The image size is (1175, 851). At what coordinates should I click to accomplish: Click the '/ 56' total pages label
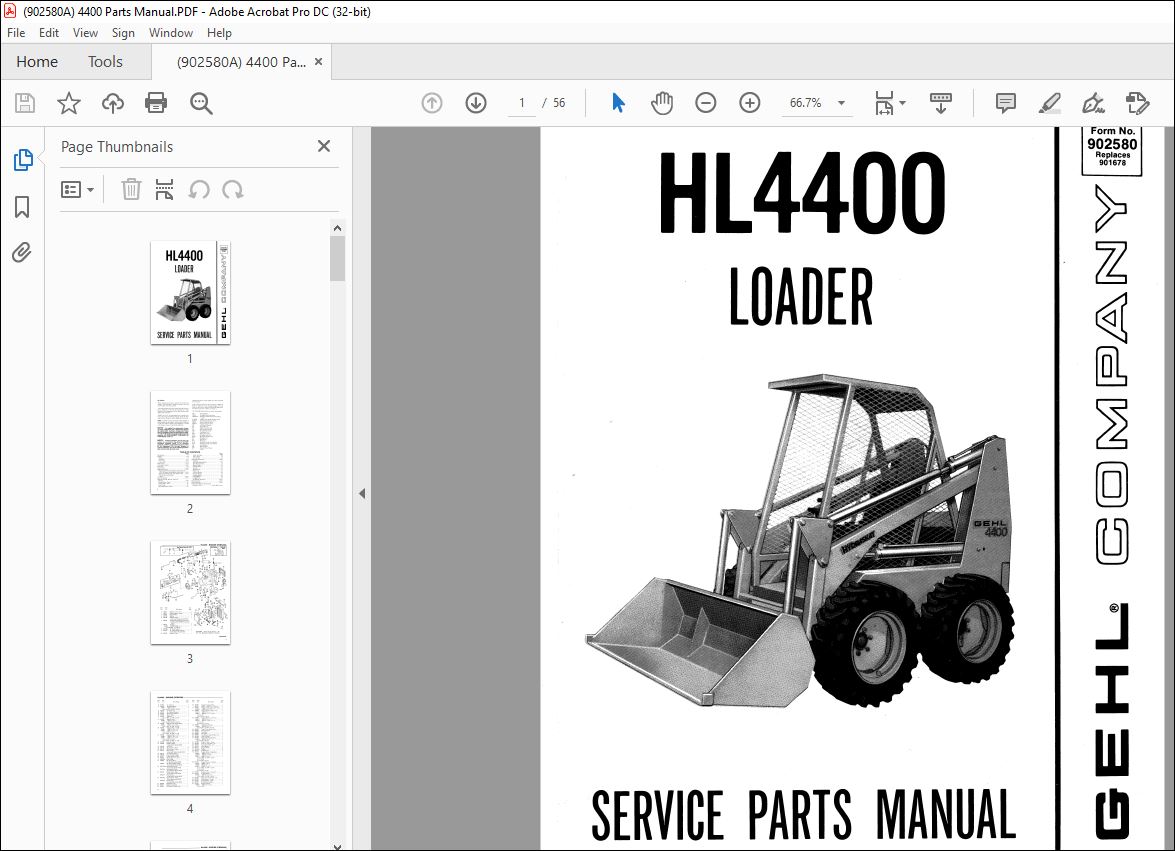pos(555,103)
